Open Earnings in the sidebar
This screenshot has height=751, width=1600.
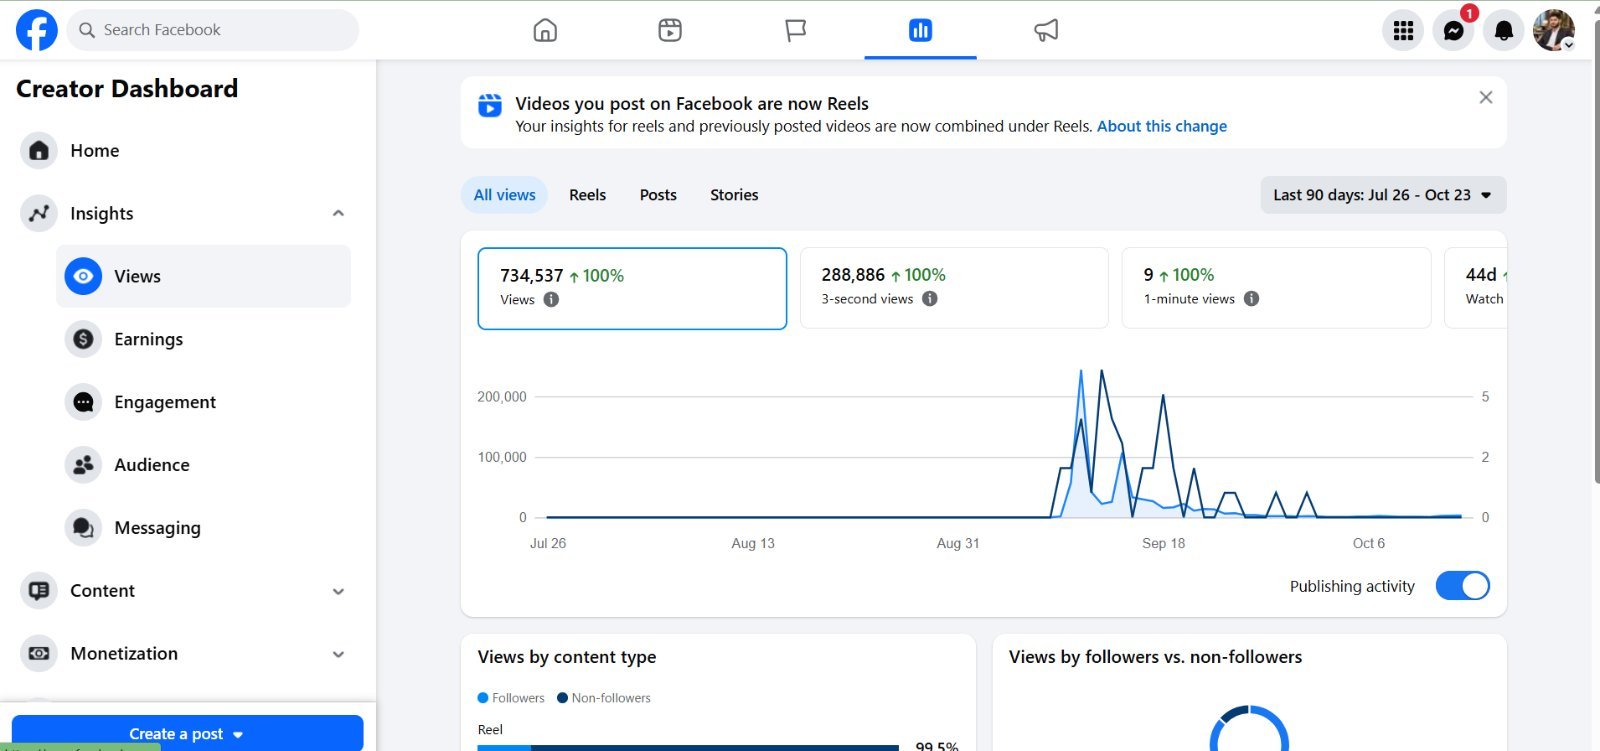(204, 339)
